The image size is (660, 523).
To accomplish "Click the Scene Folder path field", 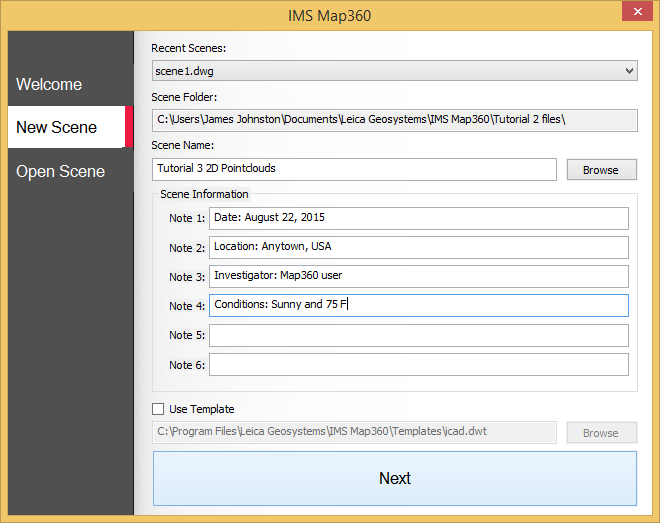I will tap(394, 120).
